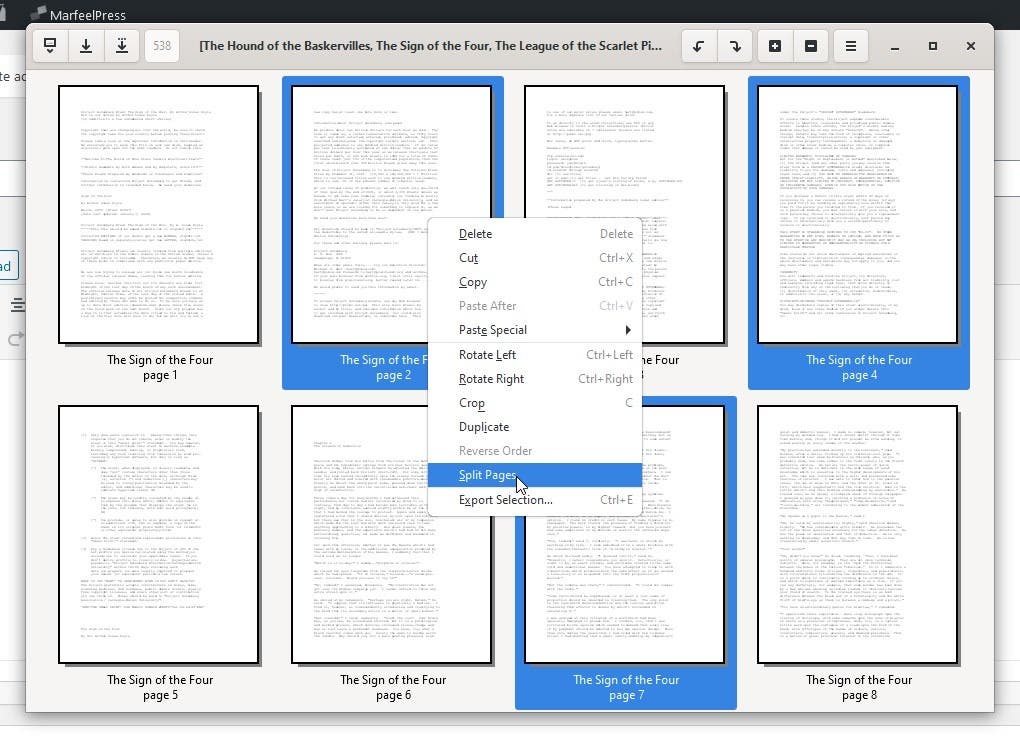Click the Save As toolbar icon

[122, 46]
